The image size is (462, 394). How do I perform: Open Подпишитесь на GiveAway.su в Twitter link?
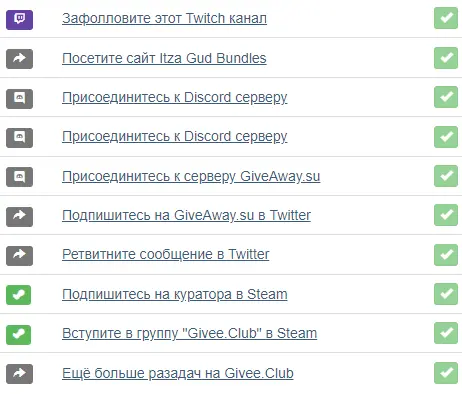[x=186, y=215]
